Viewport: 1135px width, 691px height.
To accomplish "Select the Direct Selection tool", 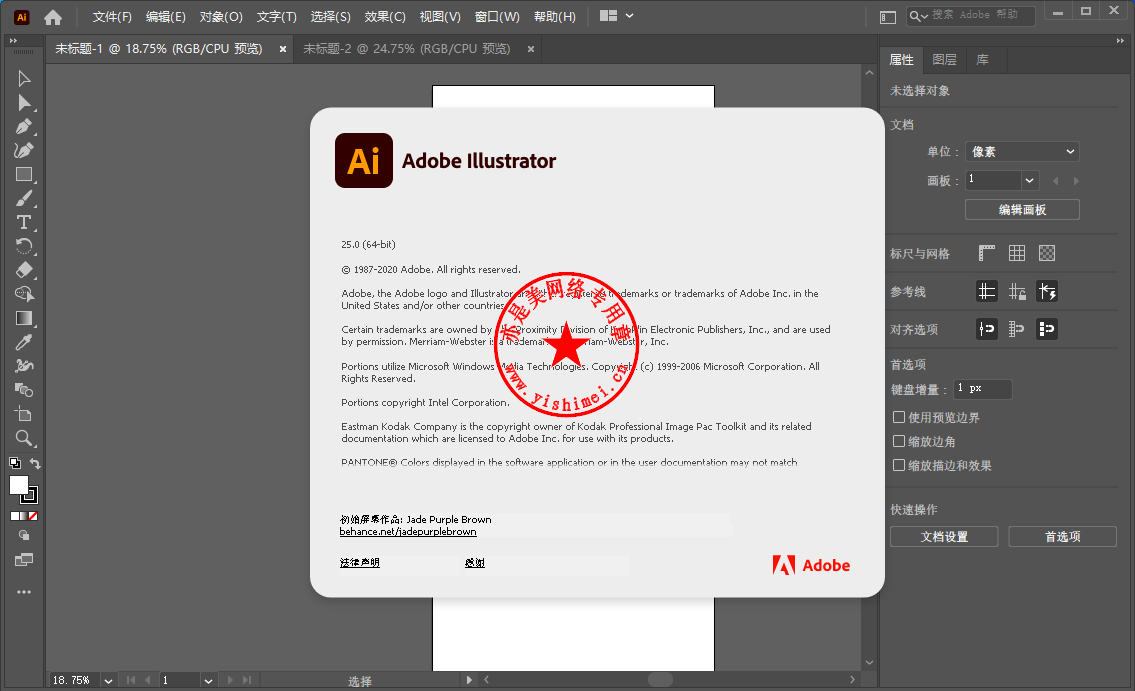I will [24, 102].
